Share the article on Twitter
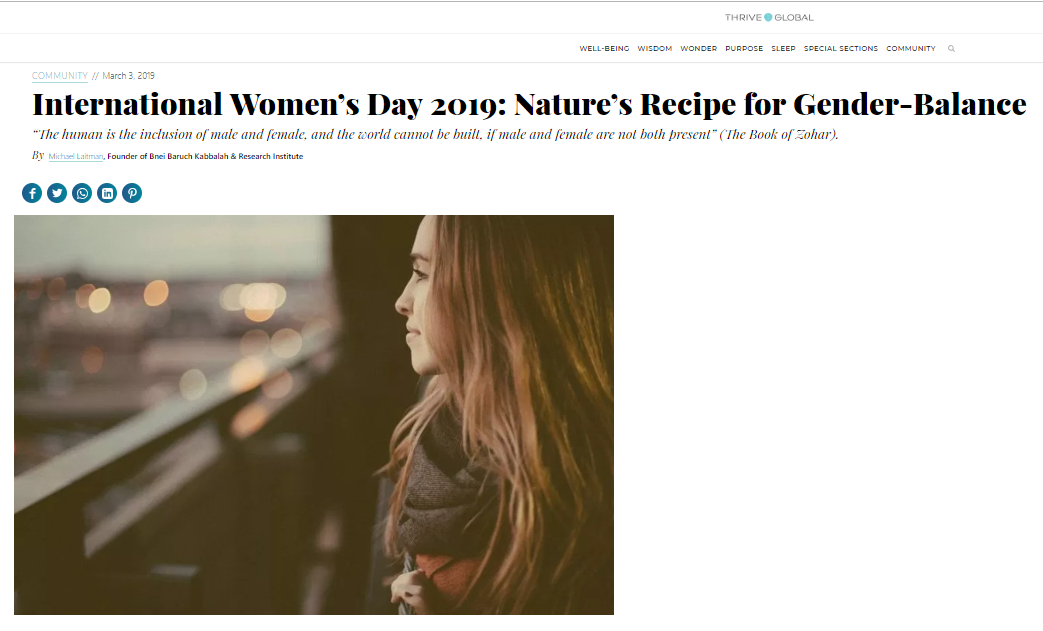This screenshot has height=631, width=1043. tap(57, 193)
